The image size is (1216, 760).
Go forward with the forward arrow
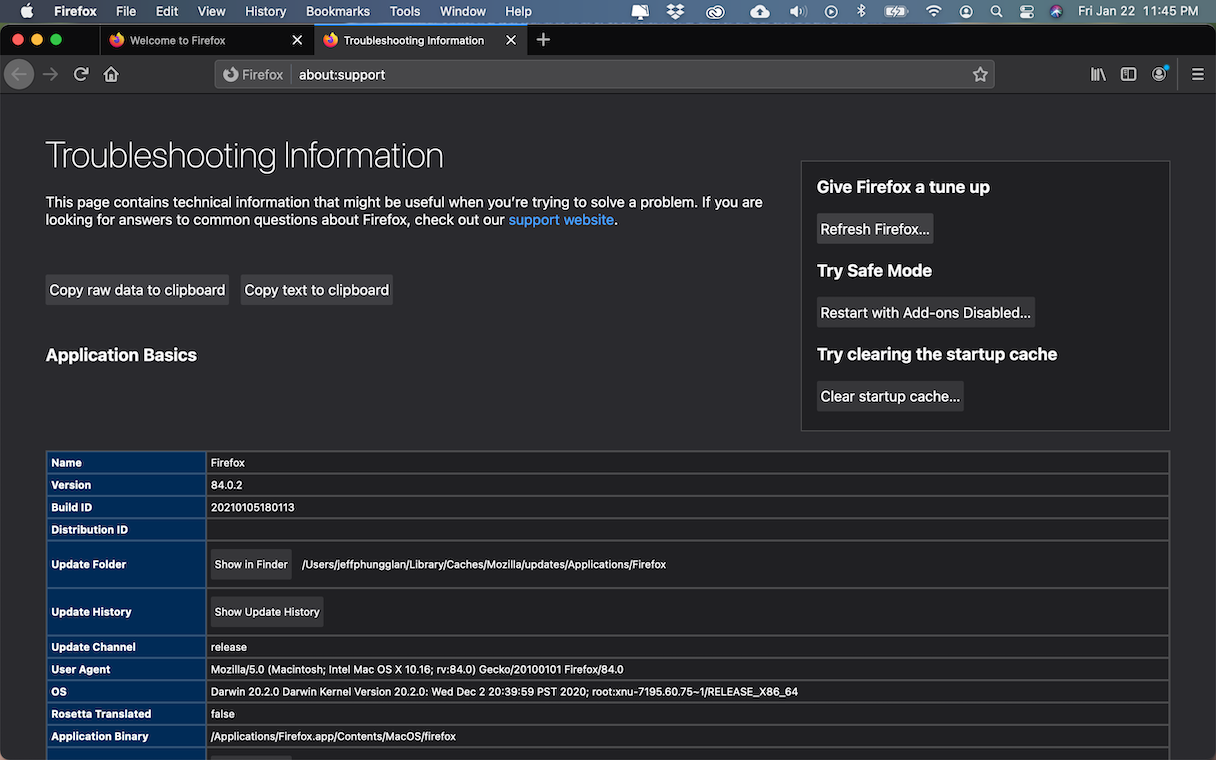point(50,74)
